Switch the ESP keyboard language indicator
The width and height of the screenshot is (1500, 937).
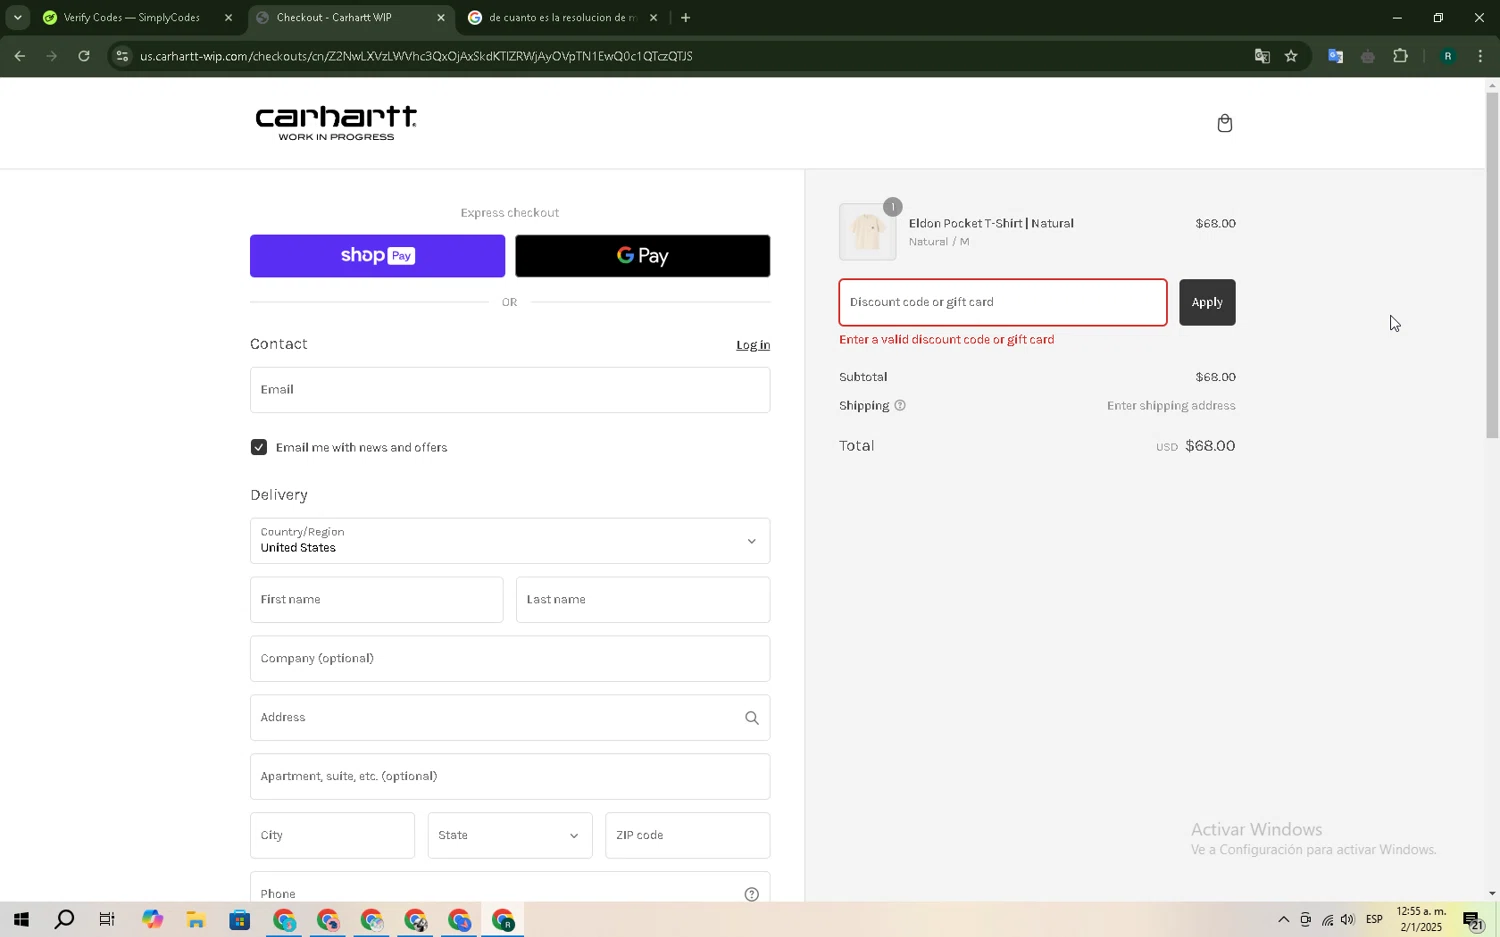pyautogui.click(x=1374, y=919)
